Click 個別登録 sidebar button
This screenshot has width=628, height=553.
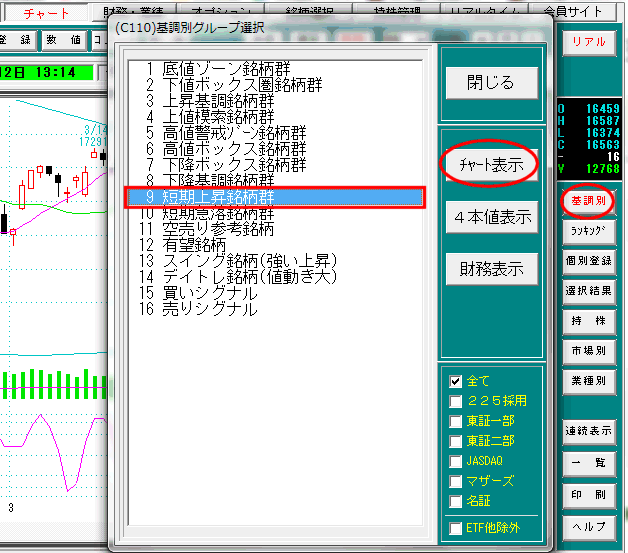pos(589,261)
